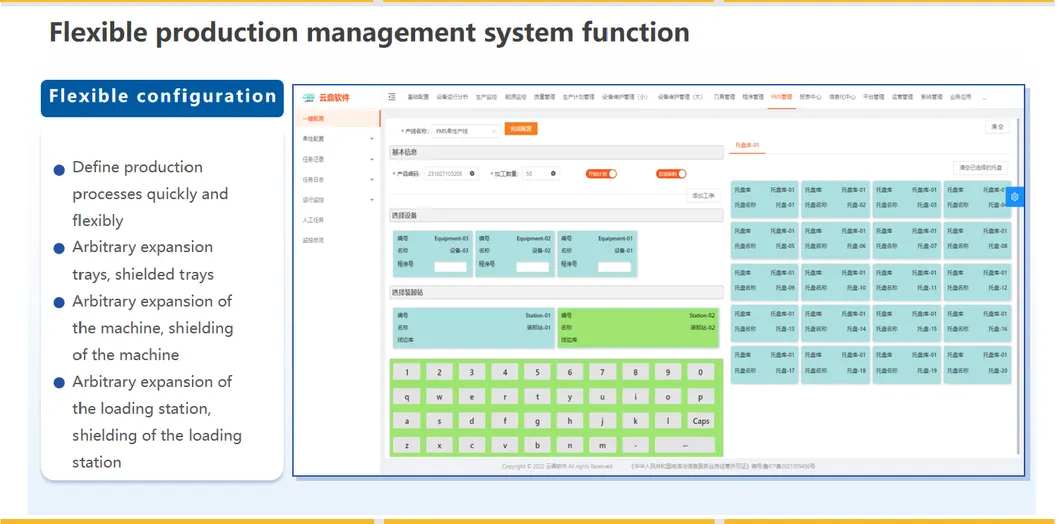Toggle the second orange switch
This screenshot has width=1059, height=524.
[x=671, y=173]
